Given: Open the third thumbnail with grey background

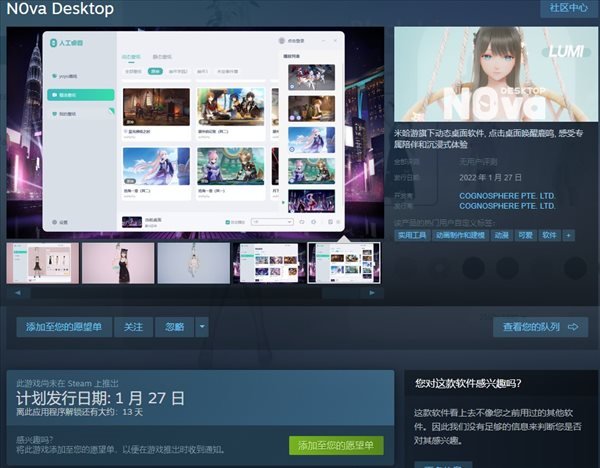Looking at the screenshot, I should 194,263.
